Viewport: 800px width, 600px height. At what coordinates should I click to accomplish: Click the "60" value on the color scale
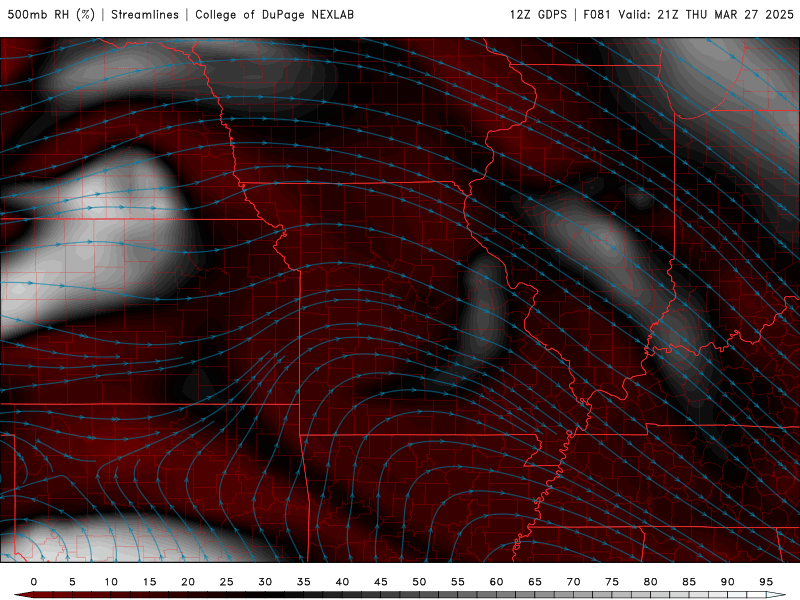[x=496, y=582]
